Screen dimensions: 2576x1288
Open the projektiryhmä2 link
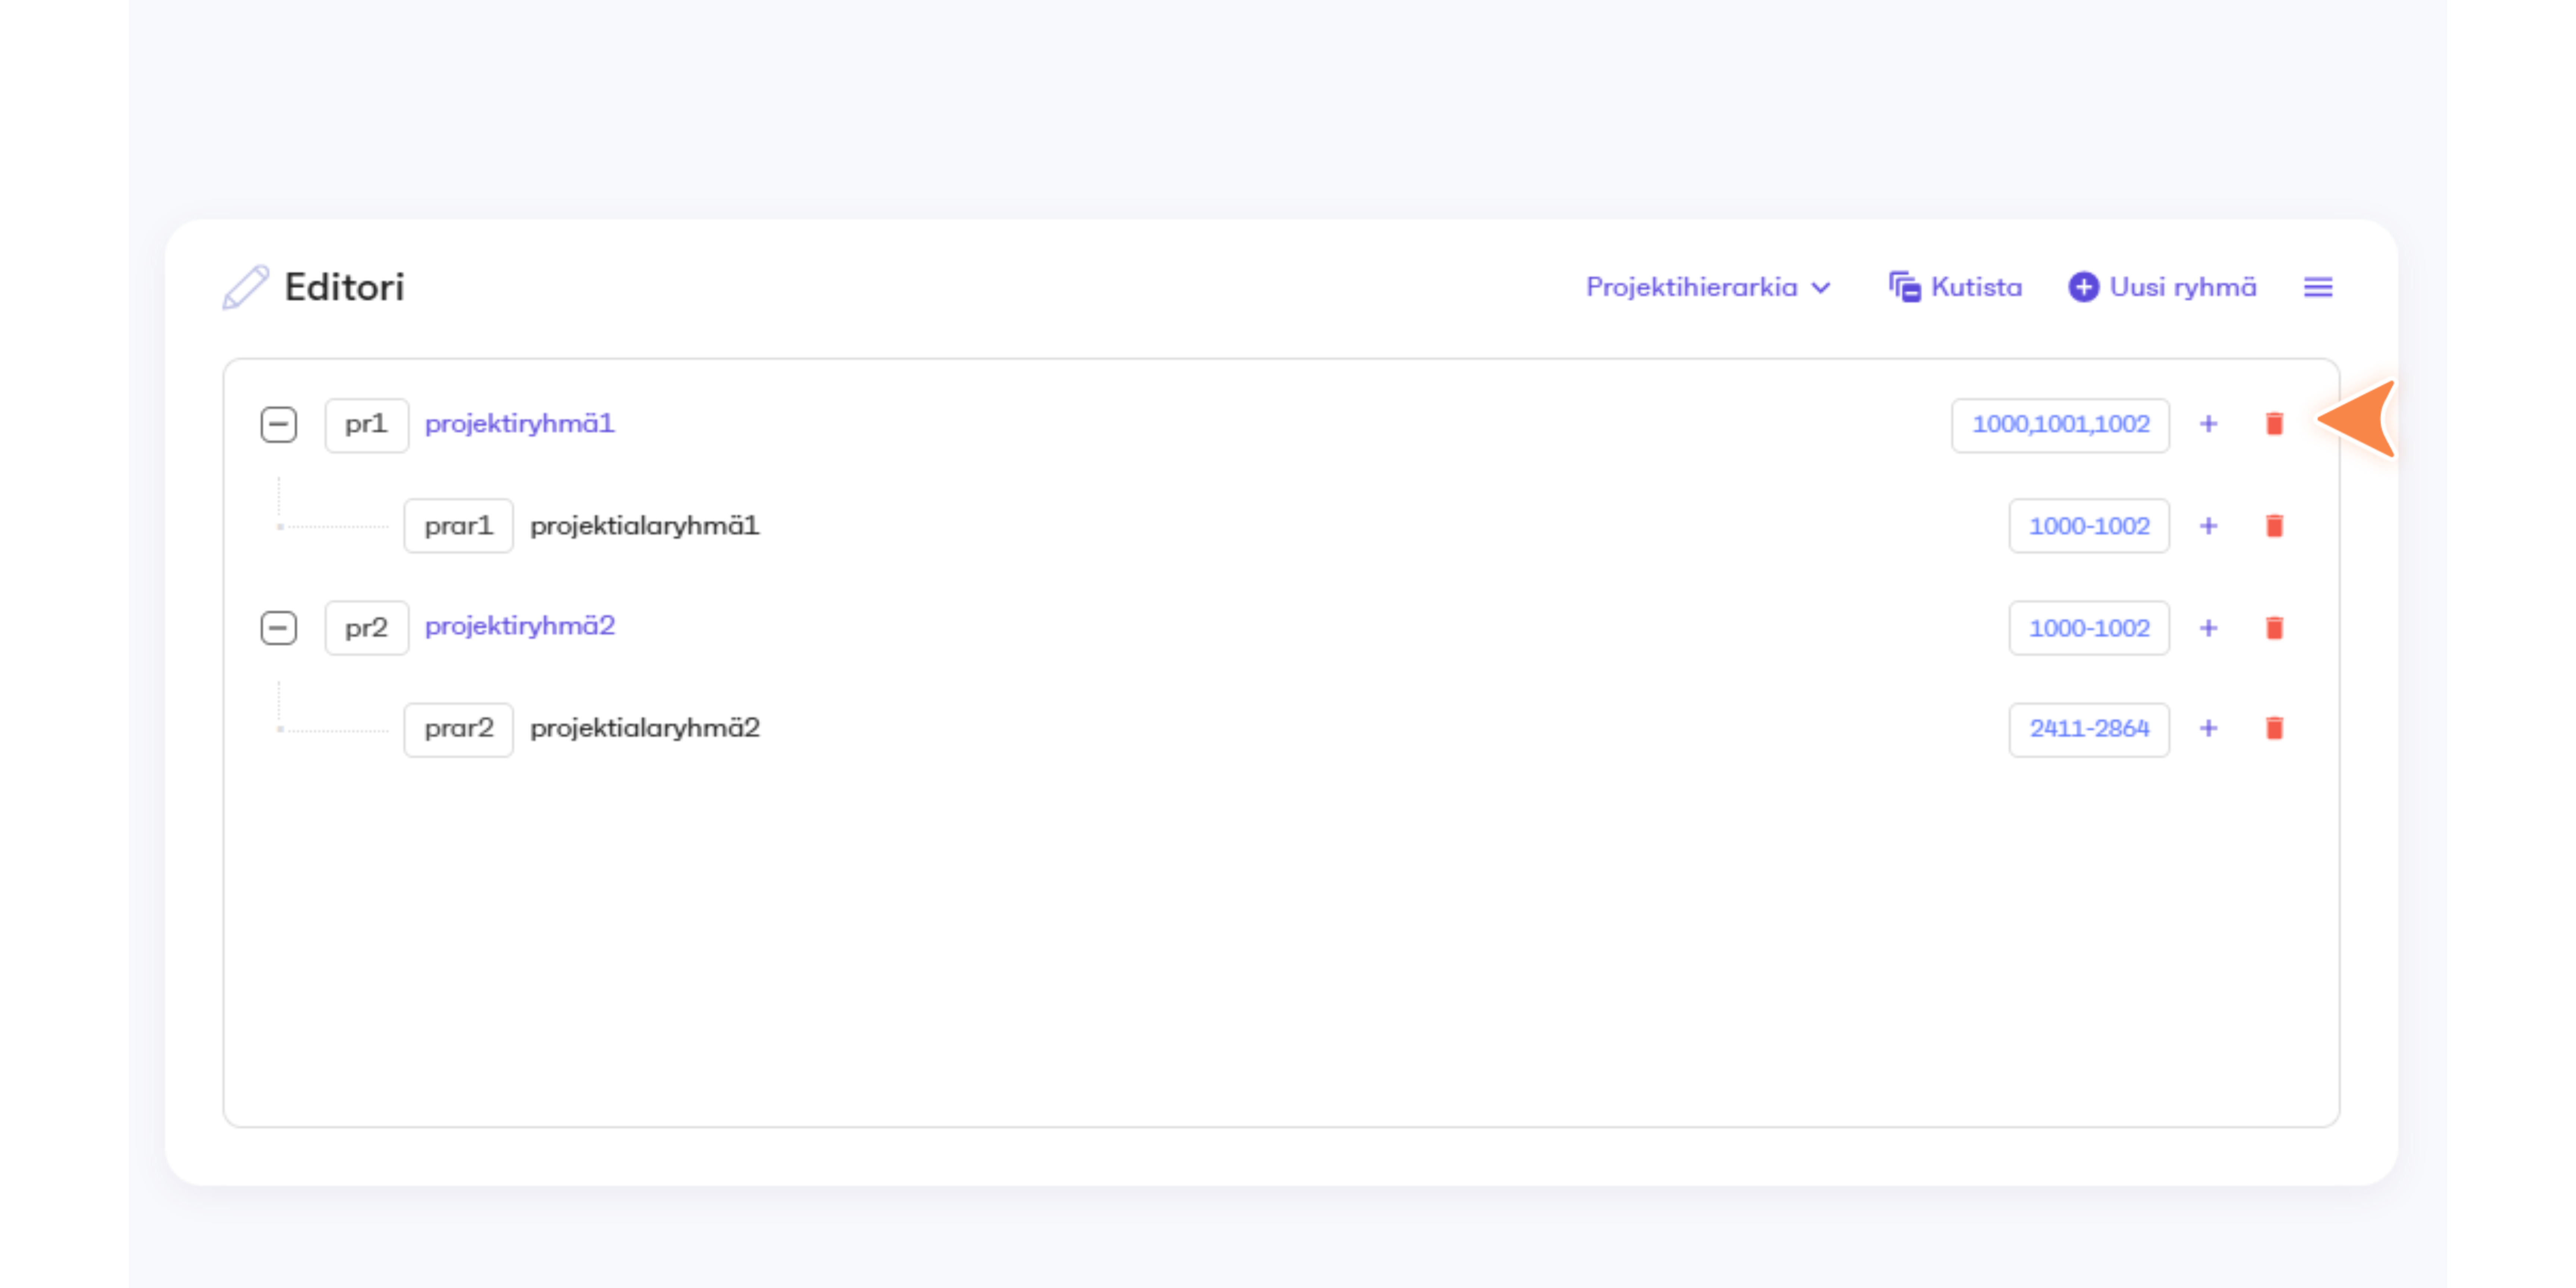tap(520, 626)
